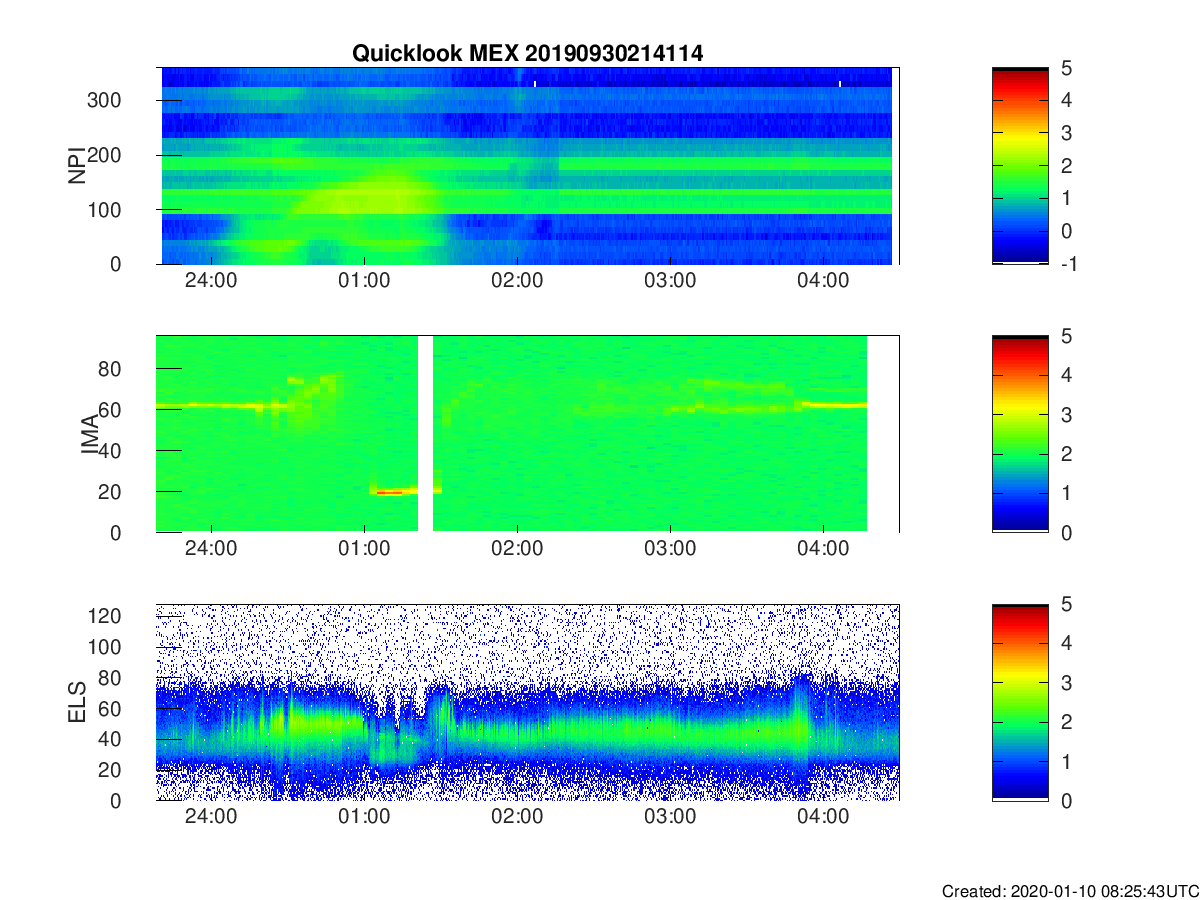Image resolution: width=1200 pixels, height=900 pixels.
Task: Click the '02:00' tick under the ELS plot
Action: click(x=517, y=817)
